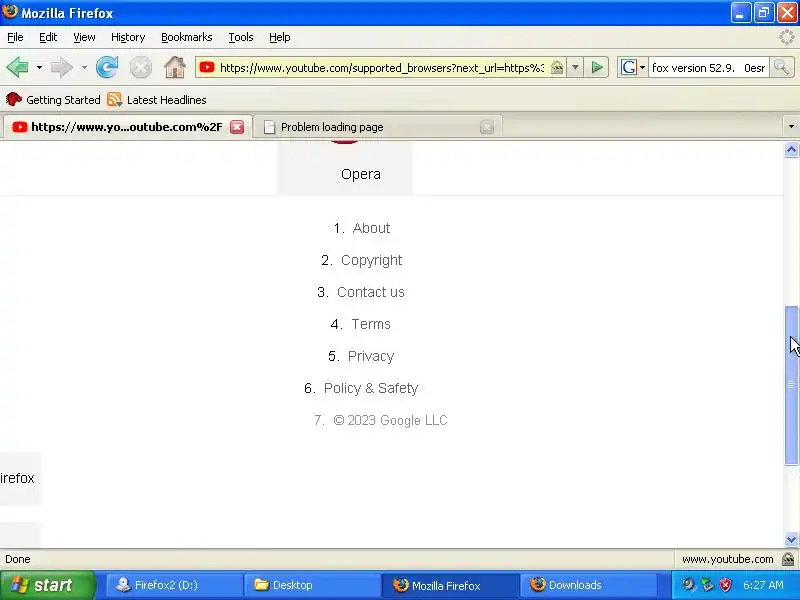The height and width of the screenshot is (600, 800).
Task: Click the green Back arrow button
Action: [17, 67]
